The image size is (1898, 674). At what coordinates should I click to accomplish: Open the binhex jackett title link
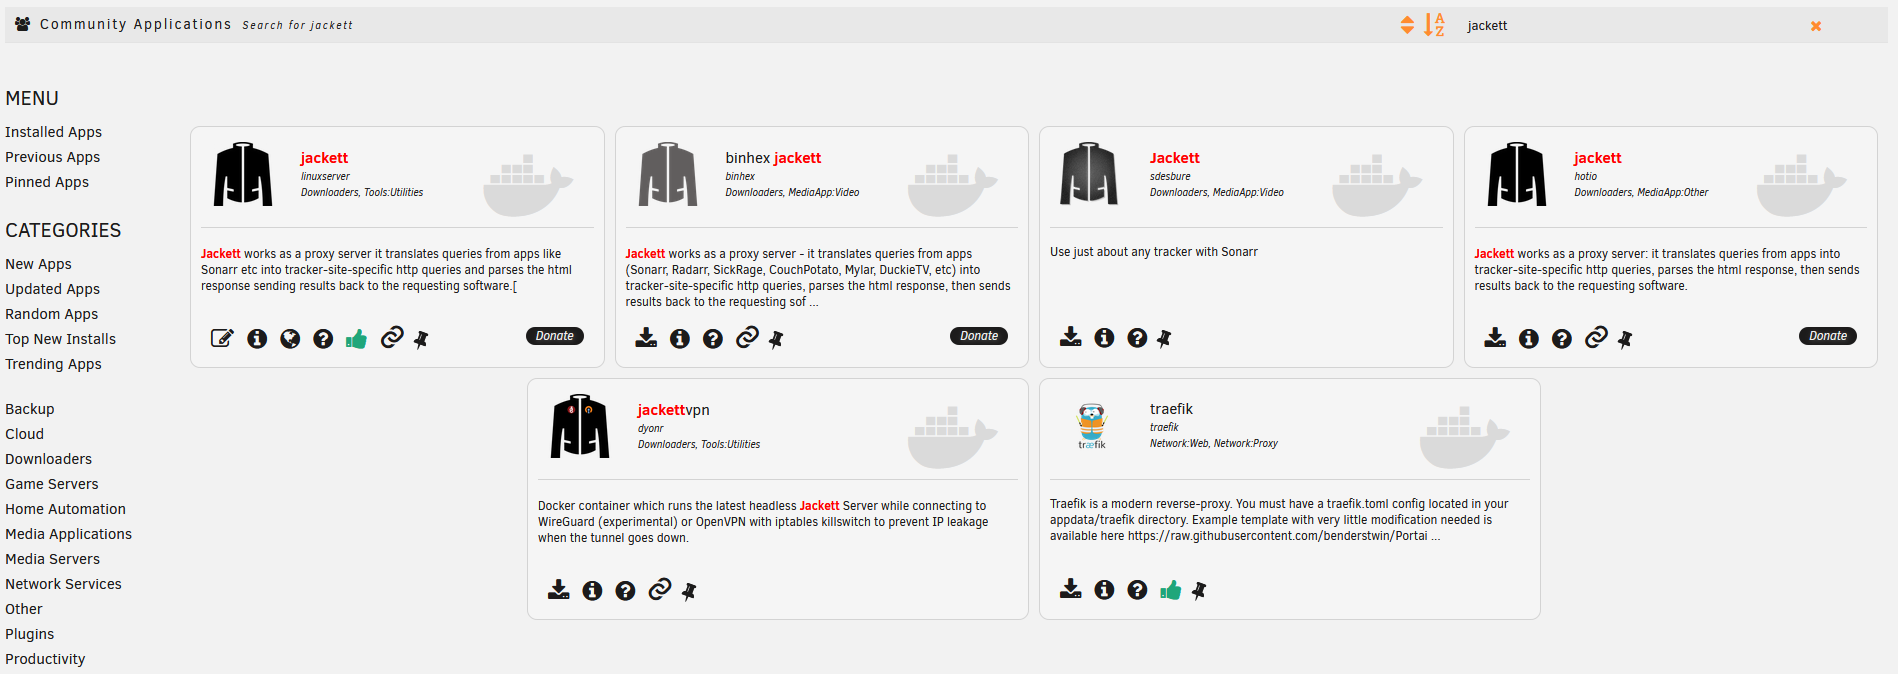click(x=773, y=158)
